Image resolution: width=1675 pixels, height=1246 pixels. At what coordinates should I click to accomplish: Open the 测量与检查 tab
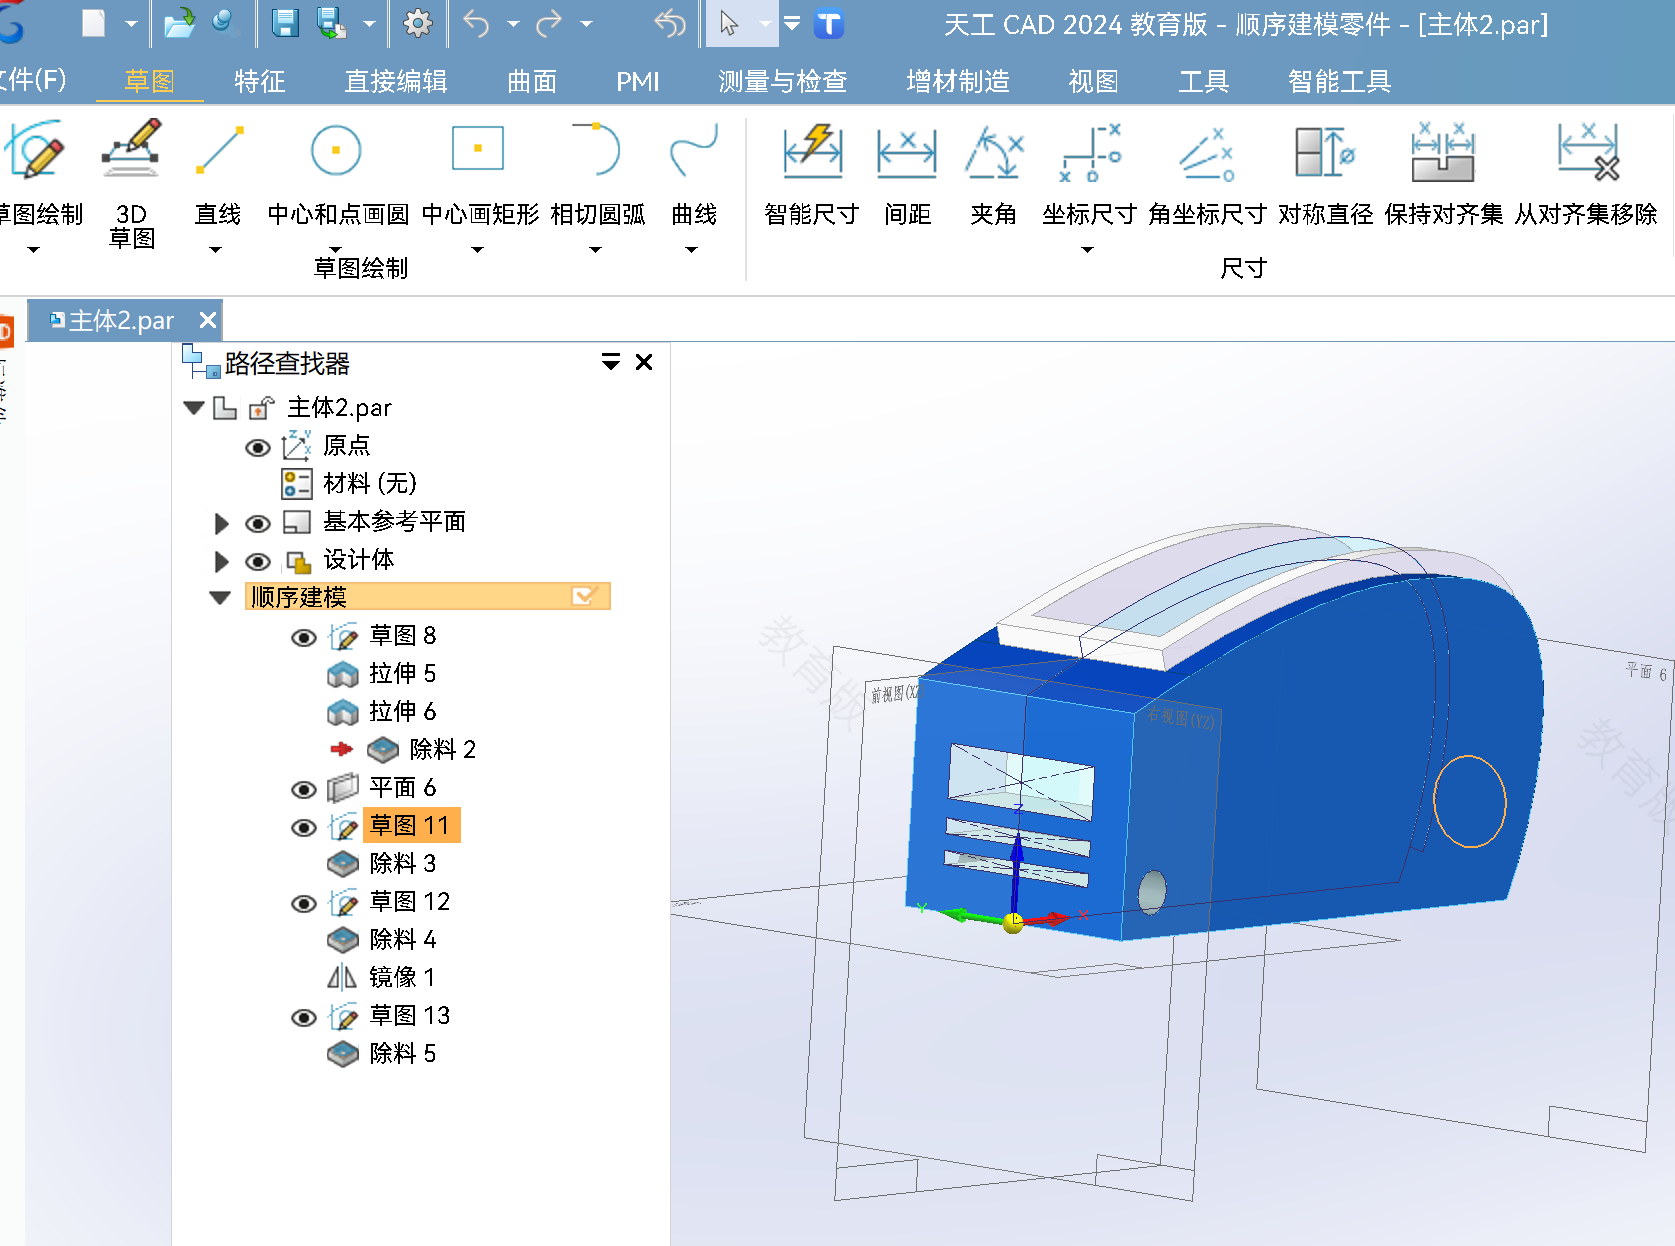tap(783, 81)
